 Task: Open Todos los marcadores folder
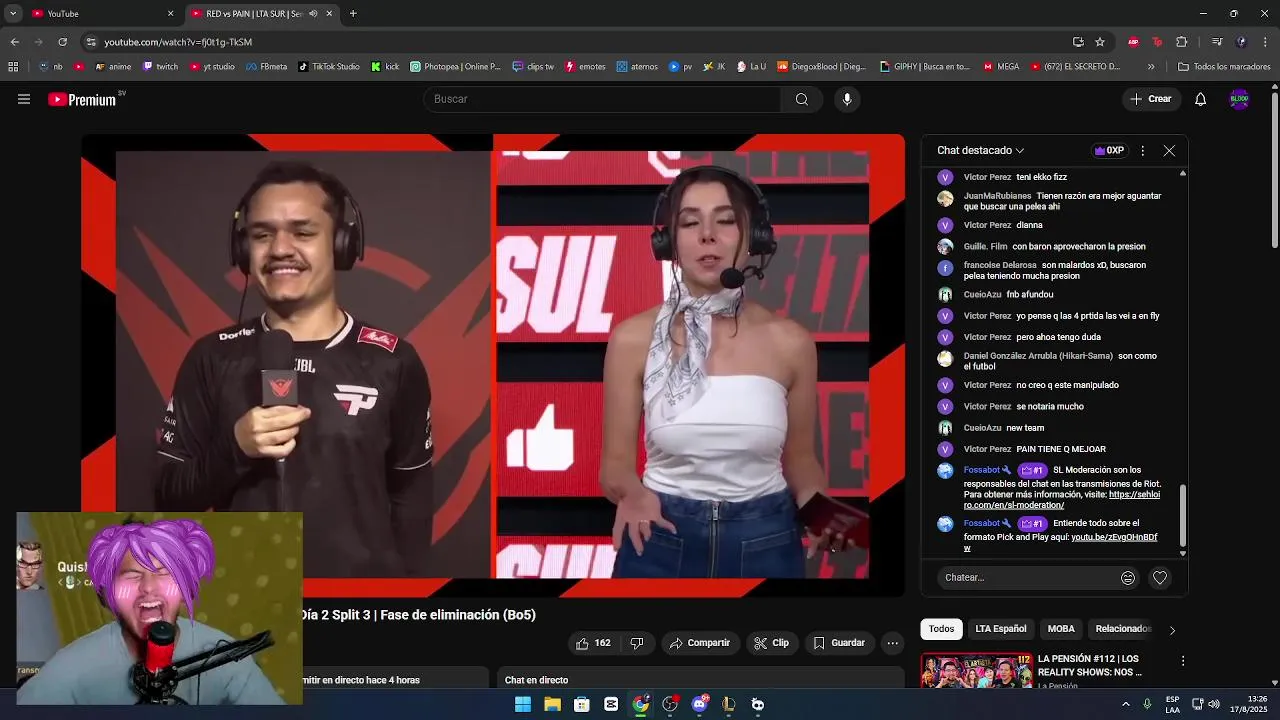(1224, 67)
